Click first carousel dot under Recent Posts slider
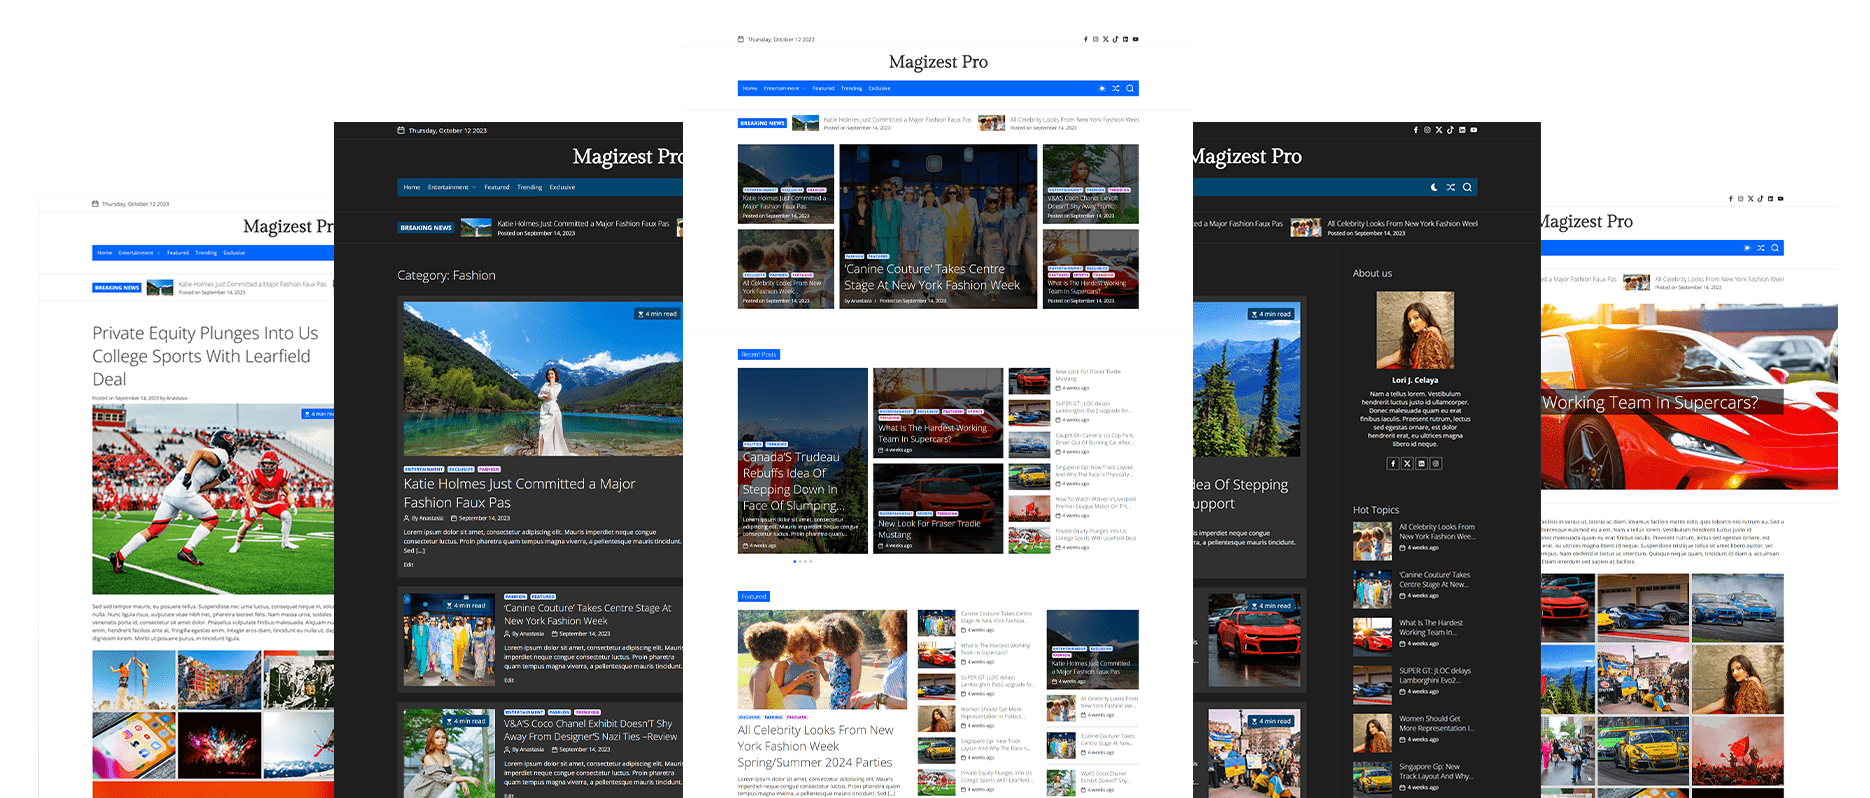The image size is (1870, 798). click(x=795, y=561)
